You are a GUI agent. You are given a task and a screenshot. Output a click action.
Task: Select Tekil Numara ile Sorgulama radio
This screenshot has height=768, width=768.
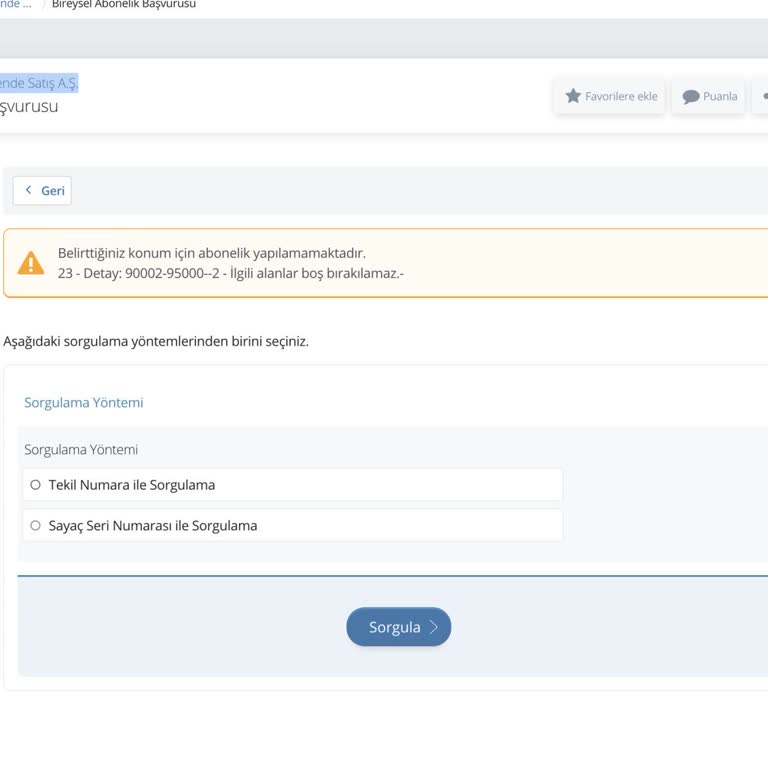(35, 485)
